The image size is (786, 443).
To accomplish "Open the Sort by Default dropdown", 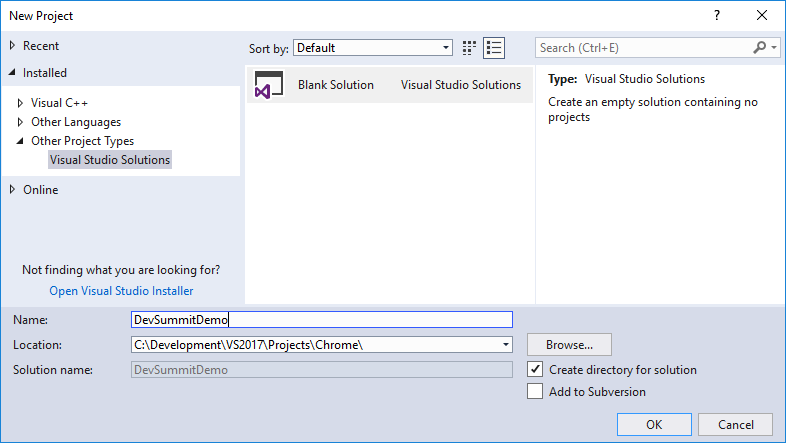I will click(372, 48).
